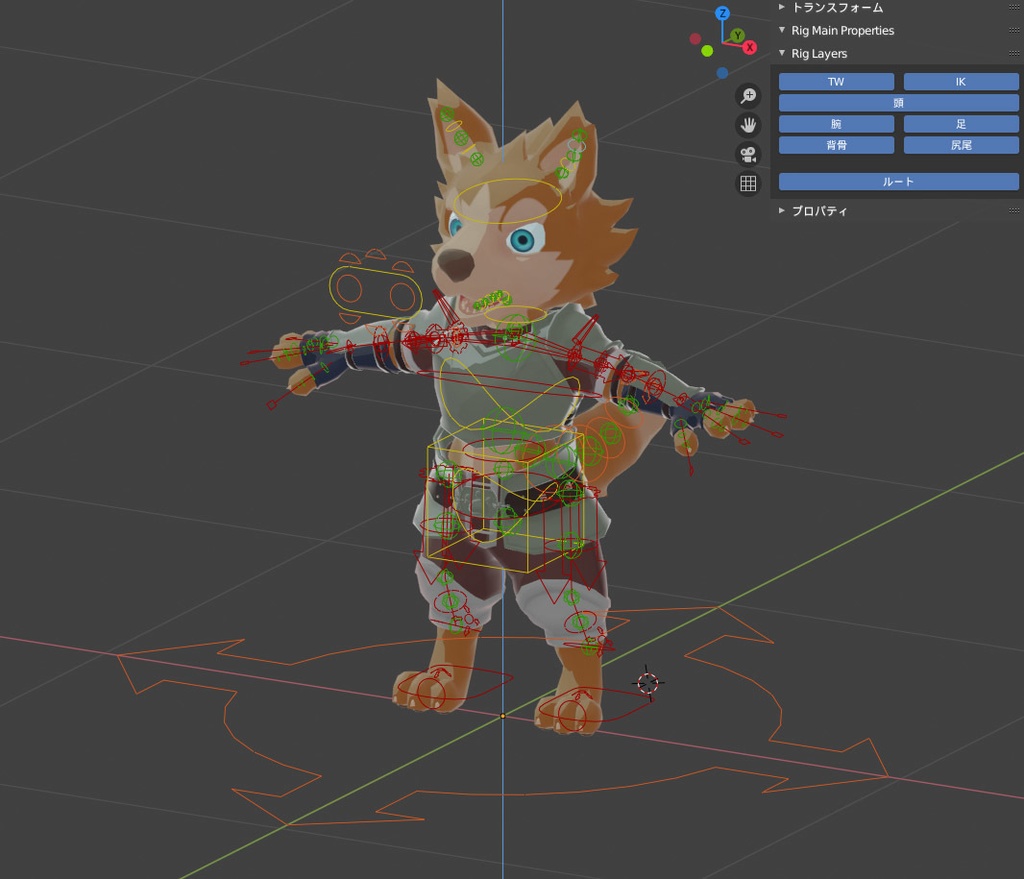Collapse the Rig Main Properties panel
Image resolution: width=1024 pixels, height=879 pixels.
(782, 30)
